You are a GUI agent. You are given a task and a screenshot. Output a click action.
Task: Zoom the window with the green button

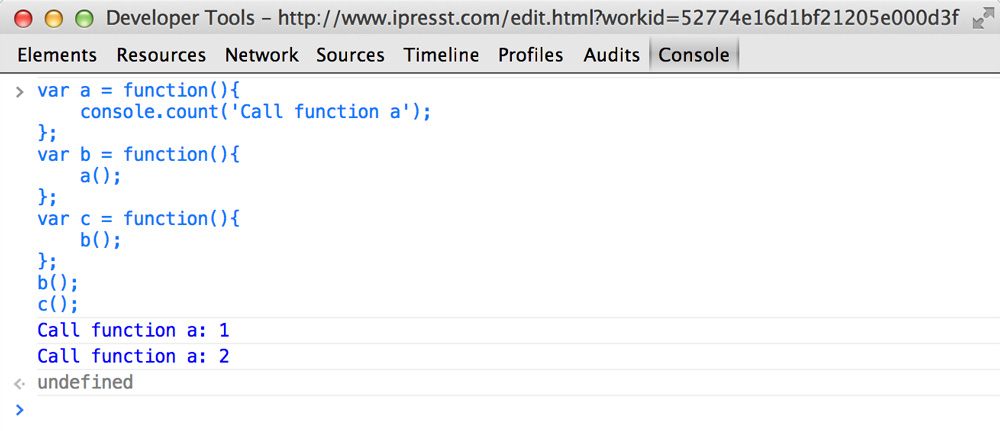coord(83,18)
